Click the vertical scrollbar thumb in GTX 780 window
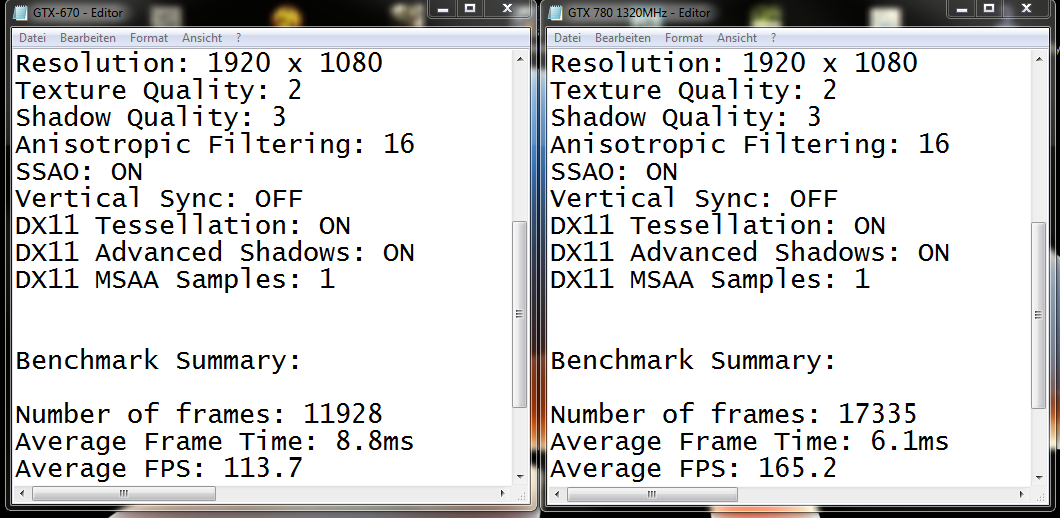This screenshot has width=1060, height=518. (1040, 314)
